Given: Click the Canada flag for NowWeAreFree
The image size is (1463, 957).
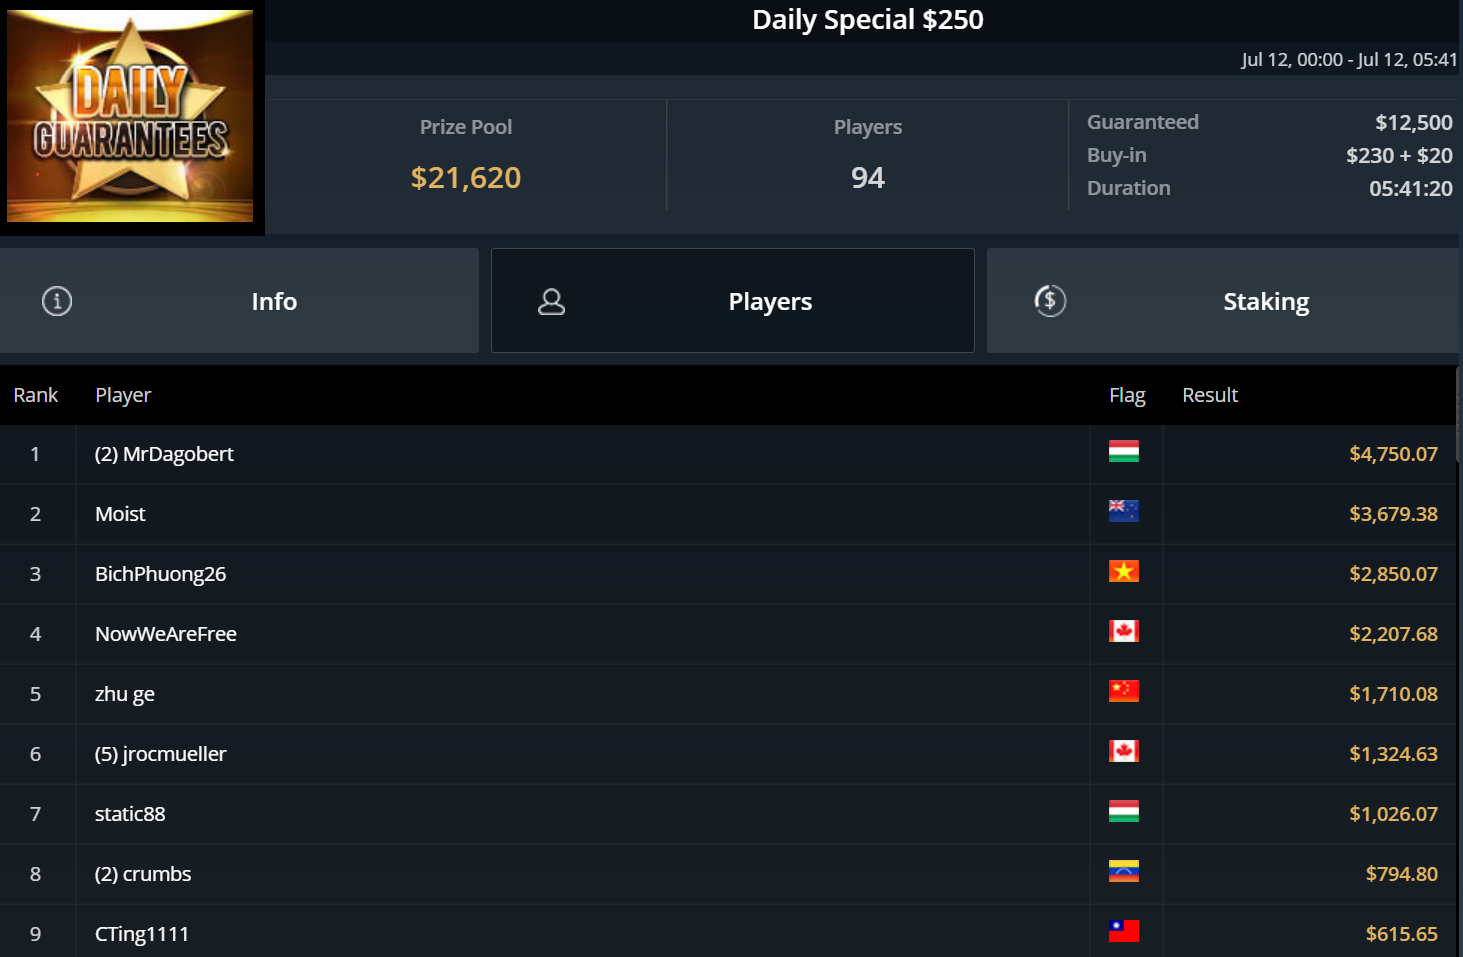Looking at the screenshot, I should pyautogui.click(x=1123, y=632).
